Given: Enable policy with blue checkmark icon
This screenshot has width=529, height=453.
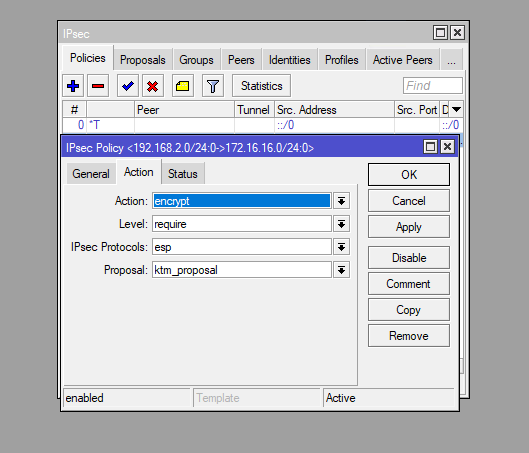Looking at the screenshot, I should coord(128,86).
